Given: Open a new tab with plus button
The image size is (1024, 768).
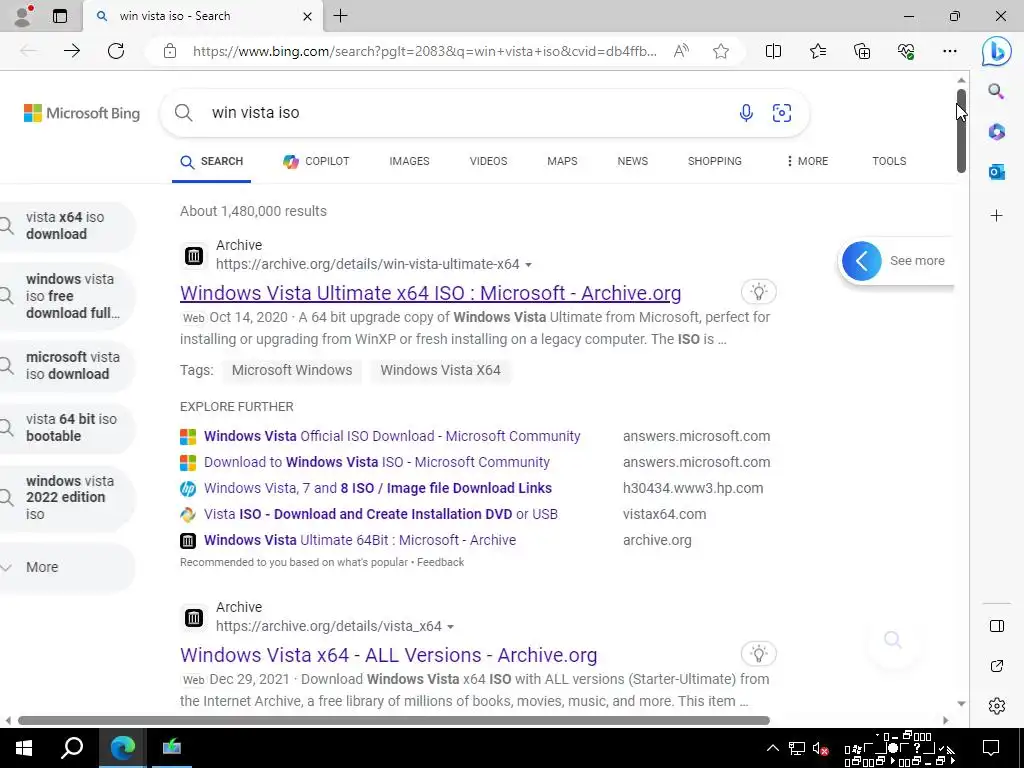Looking at the screenshot, I should point(340,16).
